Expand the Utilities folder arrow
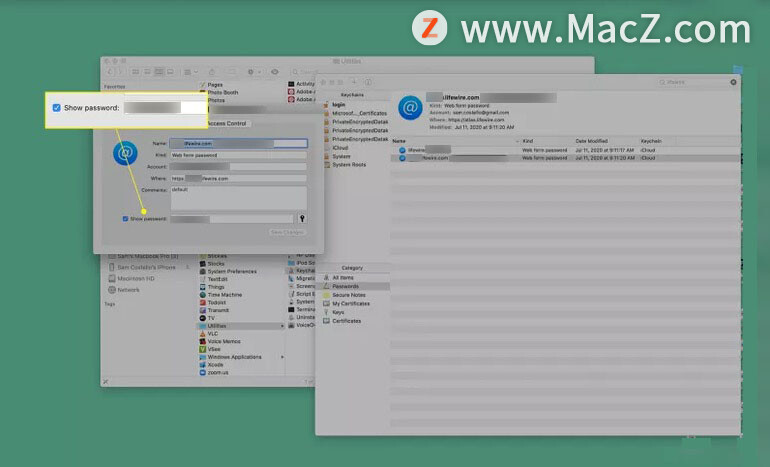This screenshot has width=770, height=467. tap(282, 326)
